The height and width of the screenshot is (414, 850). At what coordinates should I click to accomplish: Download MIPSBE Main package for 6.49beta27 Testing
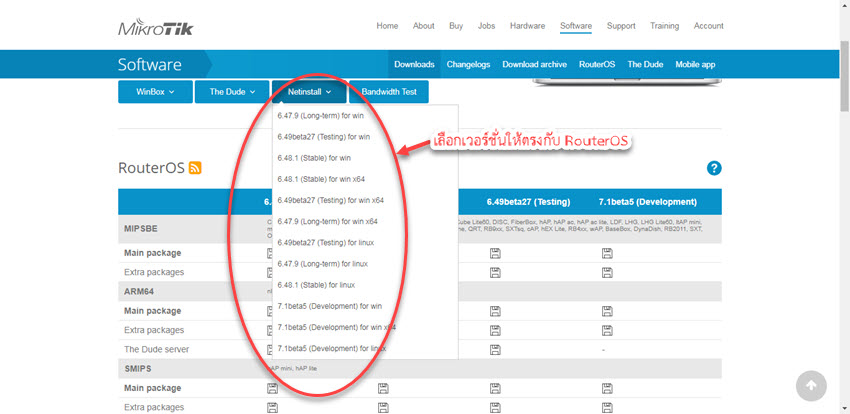tap(495, 253)
